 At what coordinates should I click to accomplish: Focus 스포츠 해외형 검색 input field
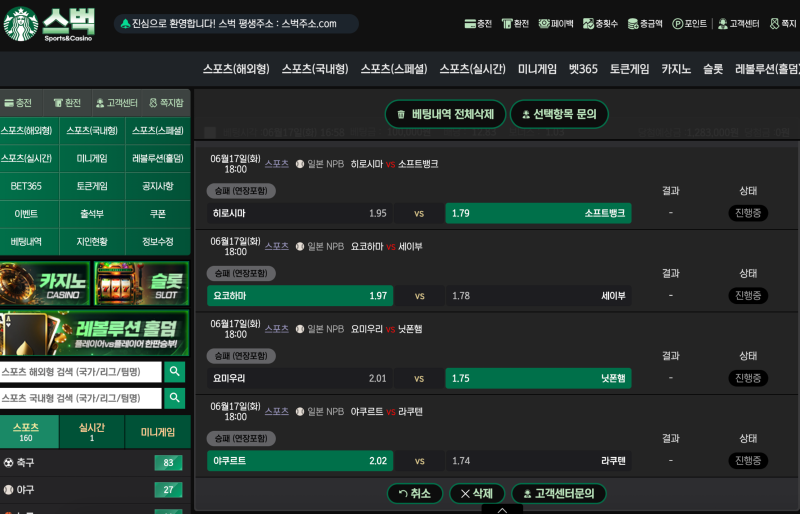pyautogui.click(x=81, y=372)
